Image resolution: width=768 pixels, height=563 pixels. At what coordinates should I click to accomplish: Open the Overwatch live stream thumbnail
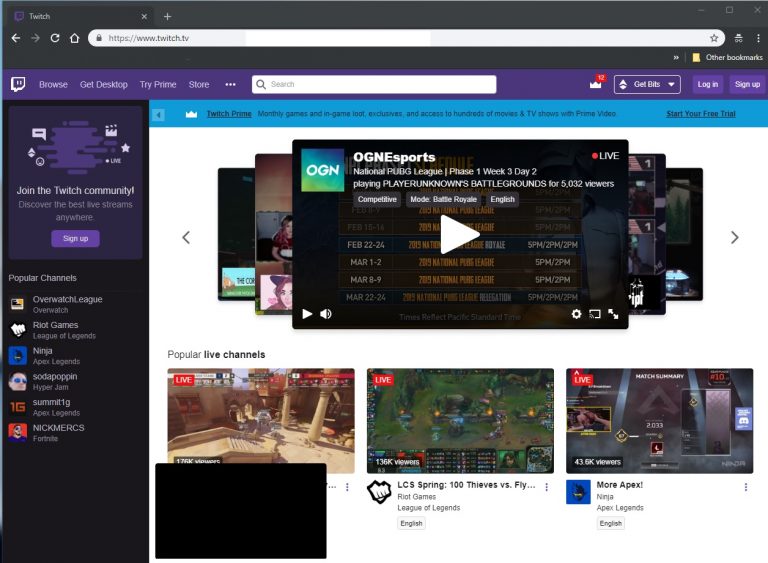point(261,416)
